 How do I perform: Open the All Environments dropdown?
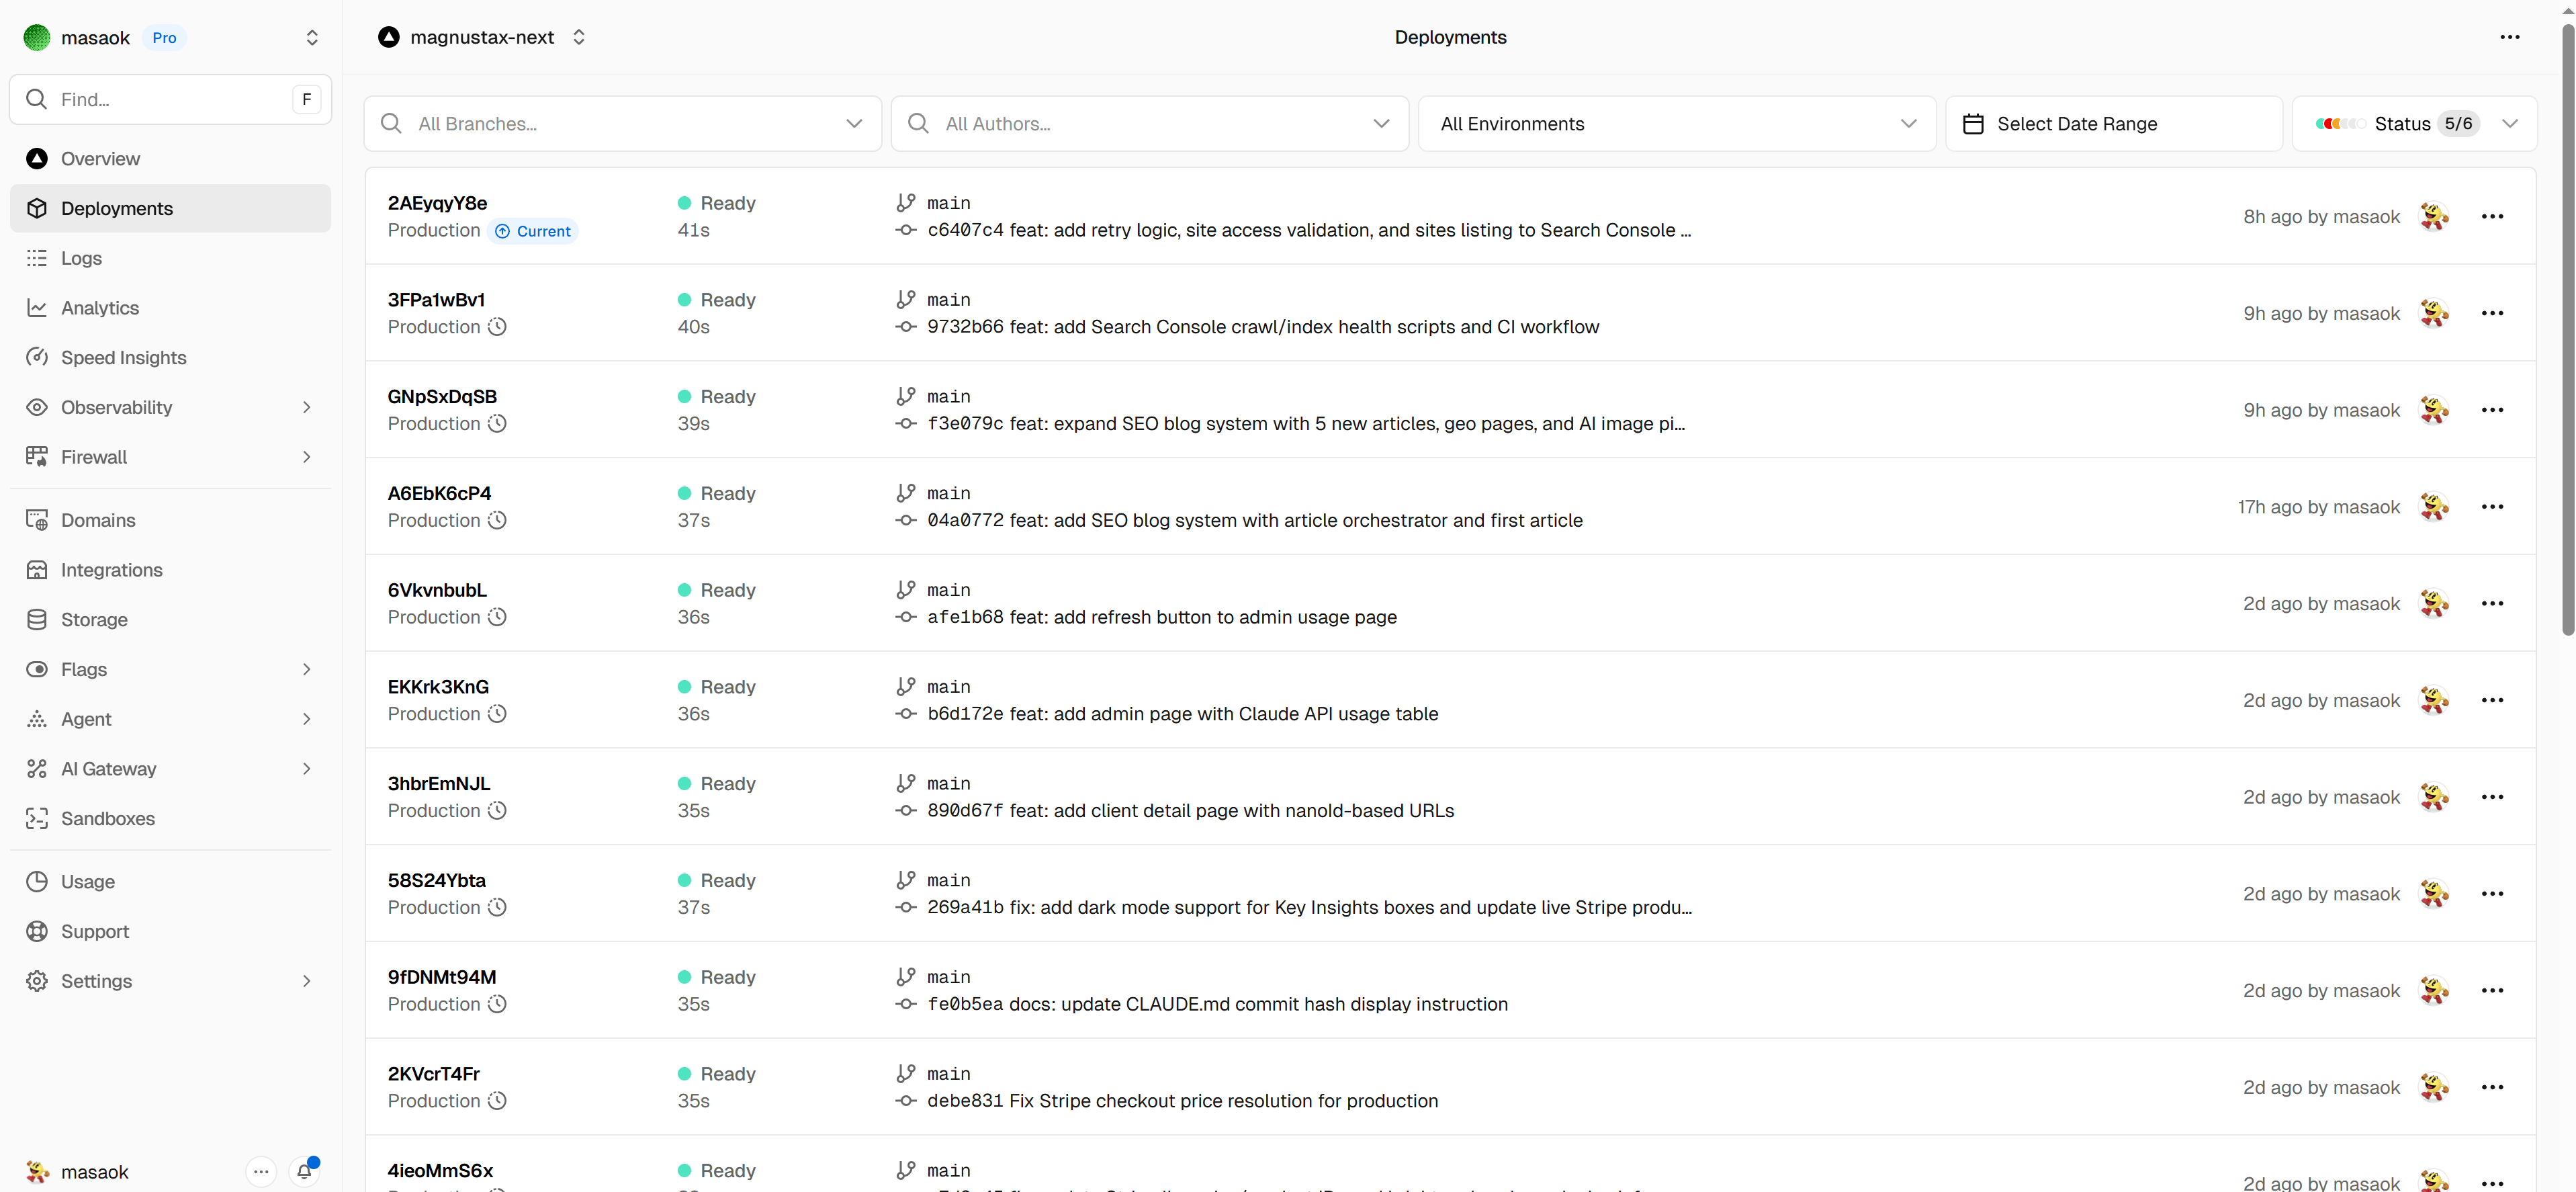pos(1676,124)
